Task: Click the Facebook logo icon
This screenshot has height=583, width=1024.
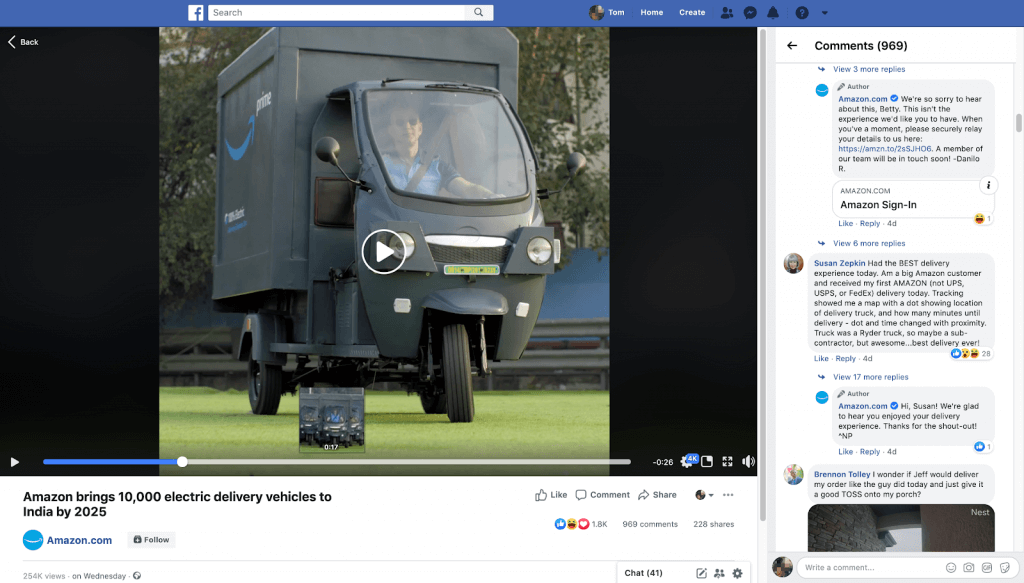Action: click(x=196, y=12)
